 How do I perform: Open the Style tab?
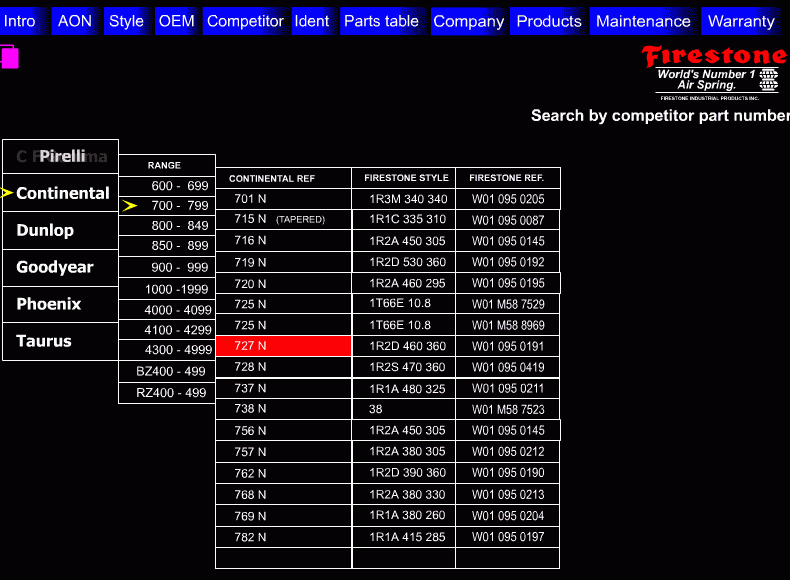tap(126, 21)
